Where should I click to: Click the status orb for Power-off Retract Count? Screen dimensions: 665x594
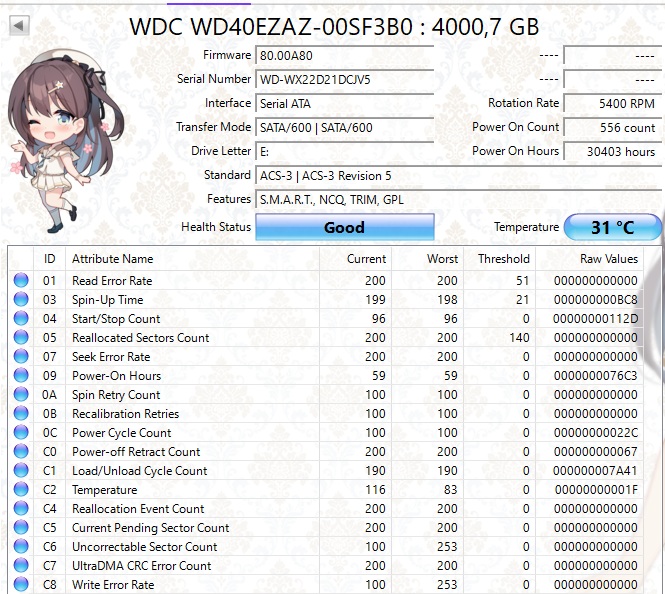pyautogui.click(x=21, y=451)
